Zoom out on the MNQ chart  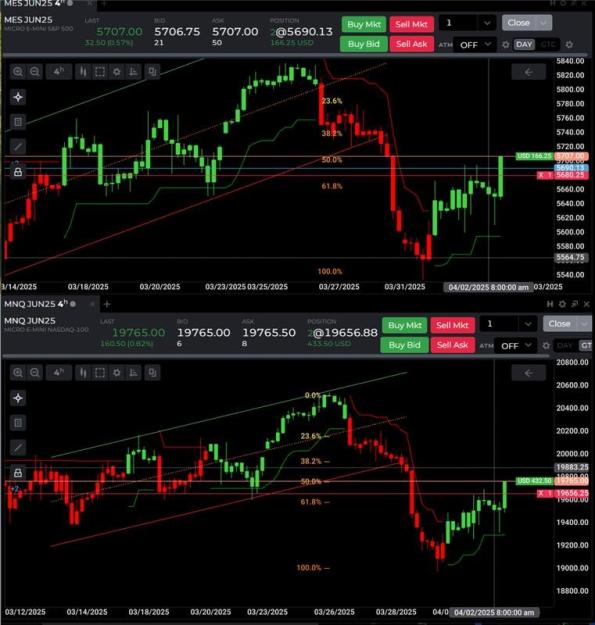click(x=35, y=373)
